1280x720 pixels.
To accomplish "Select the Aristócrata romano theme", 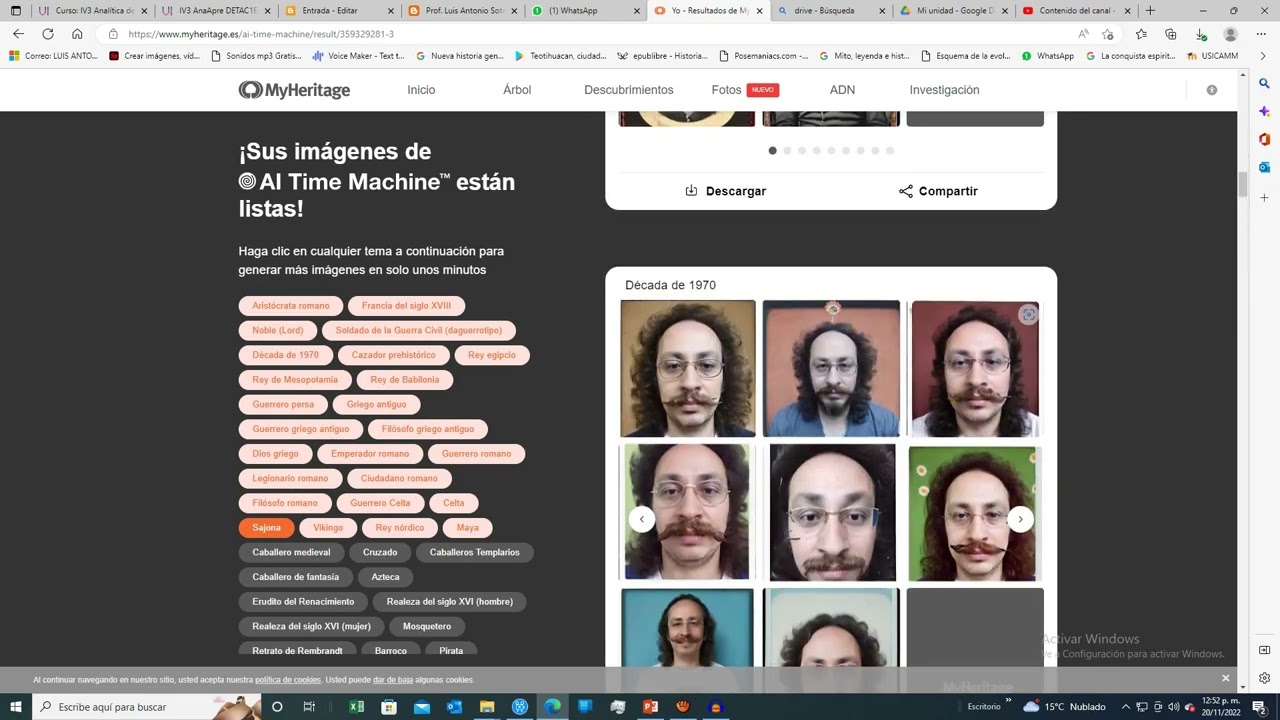I will pos(290,306).
